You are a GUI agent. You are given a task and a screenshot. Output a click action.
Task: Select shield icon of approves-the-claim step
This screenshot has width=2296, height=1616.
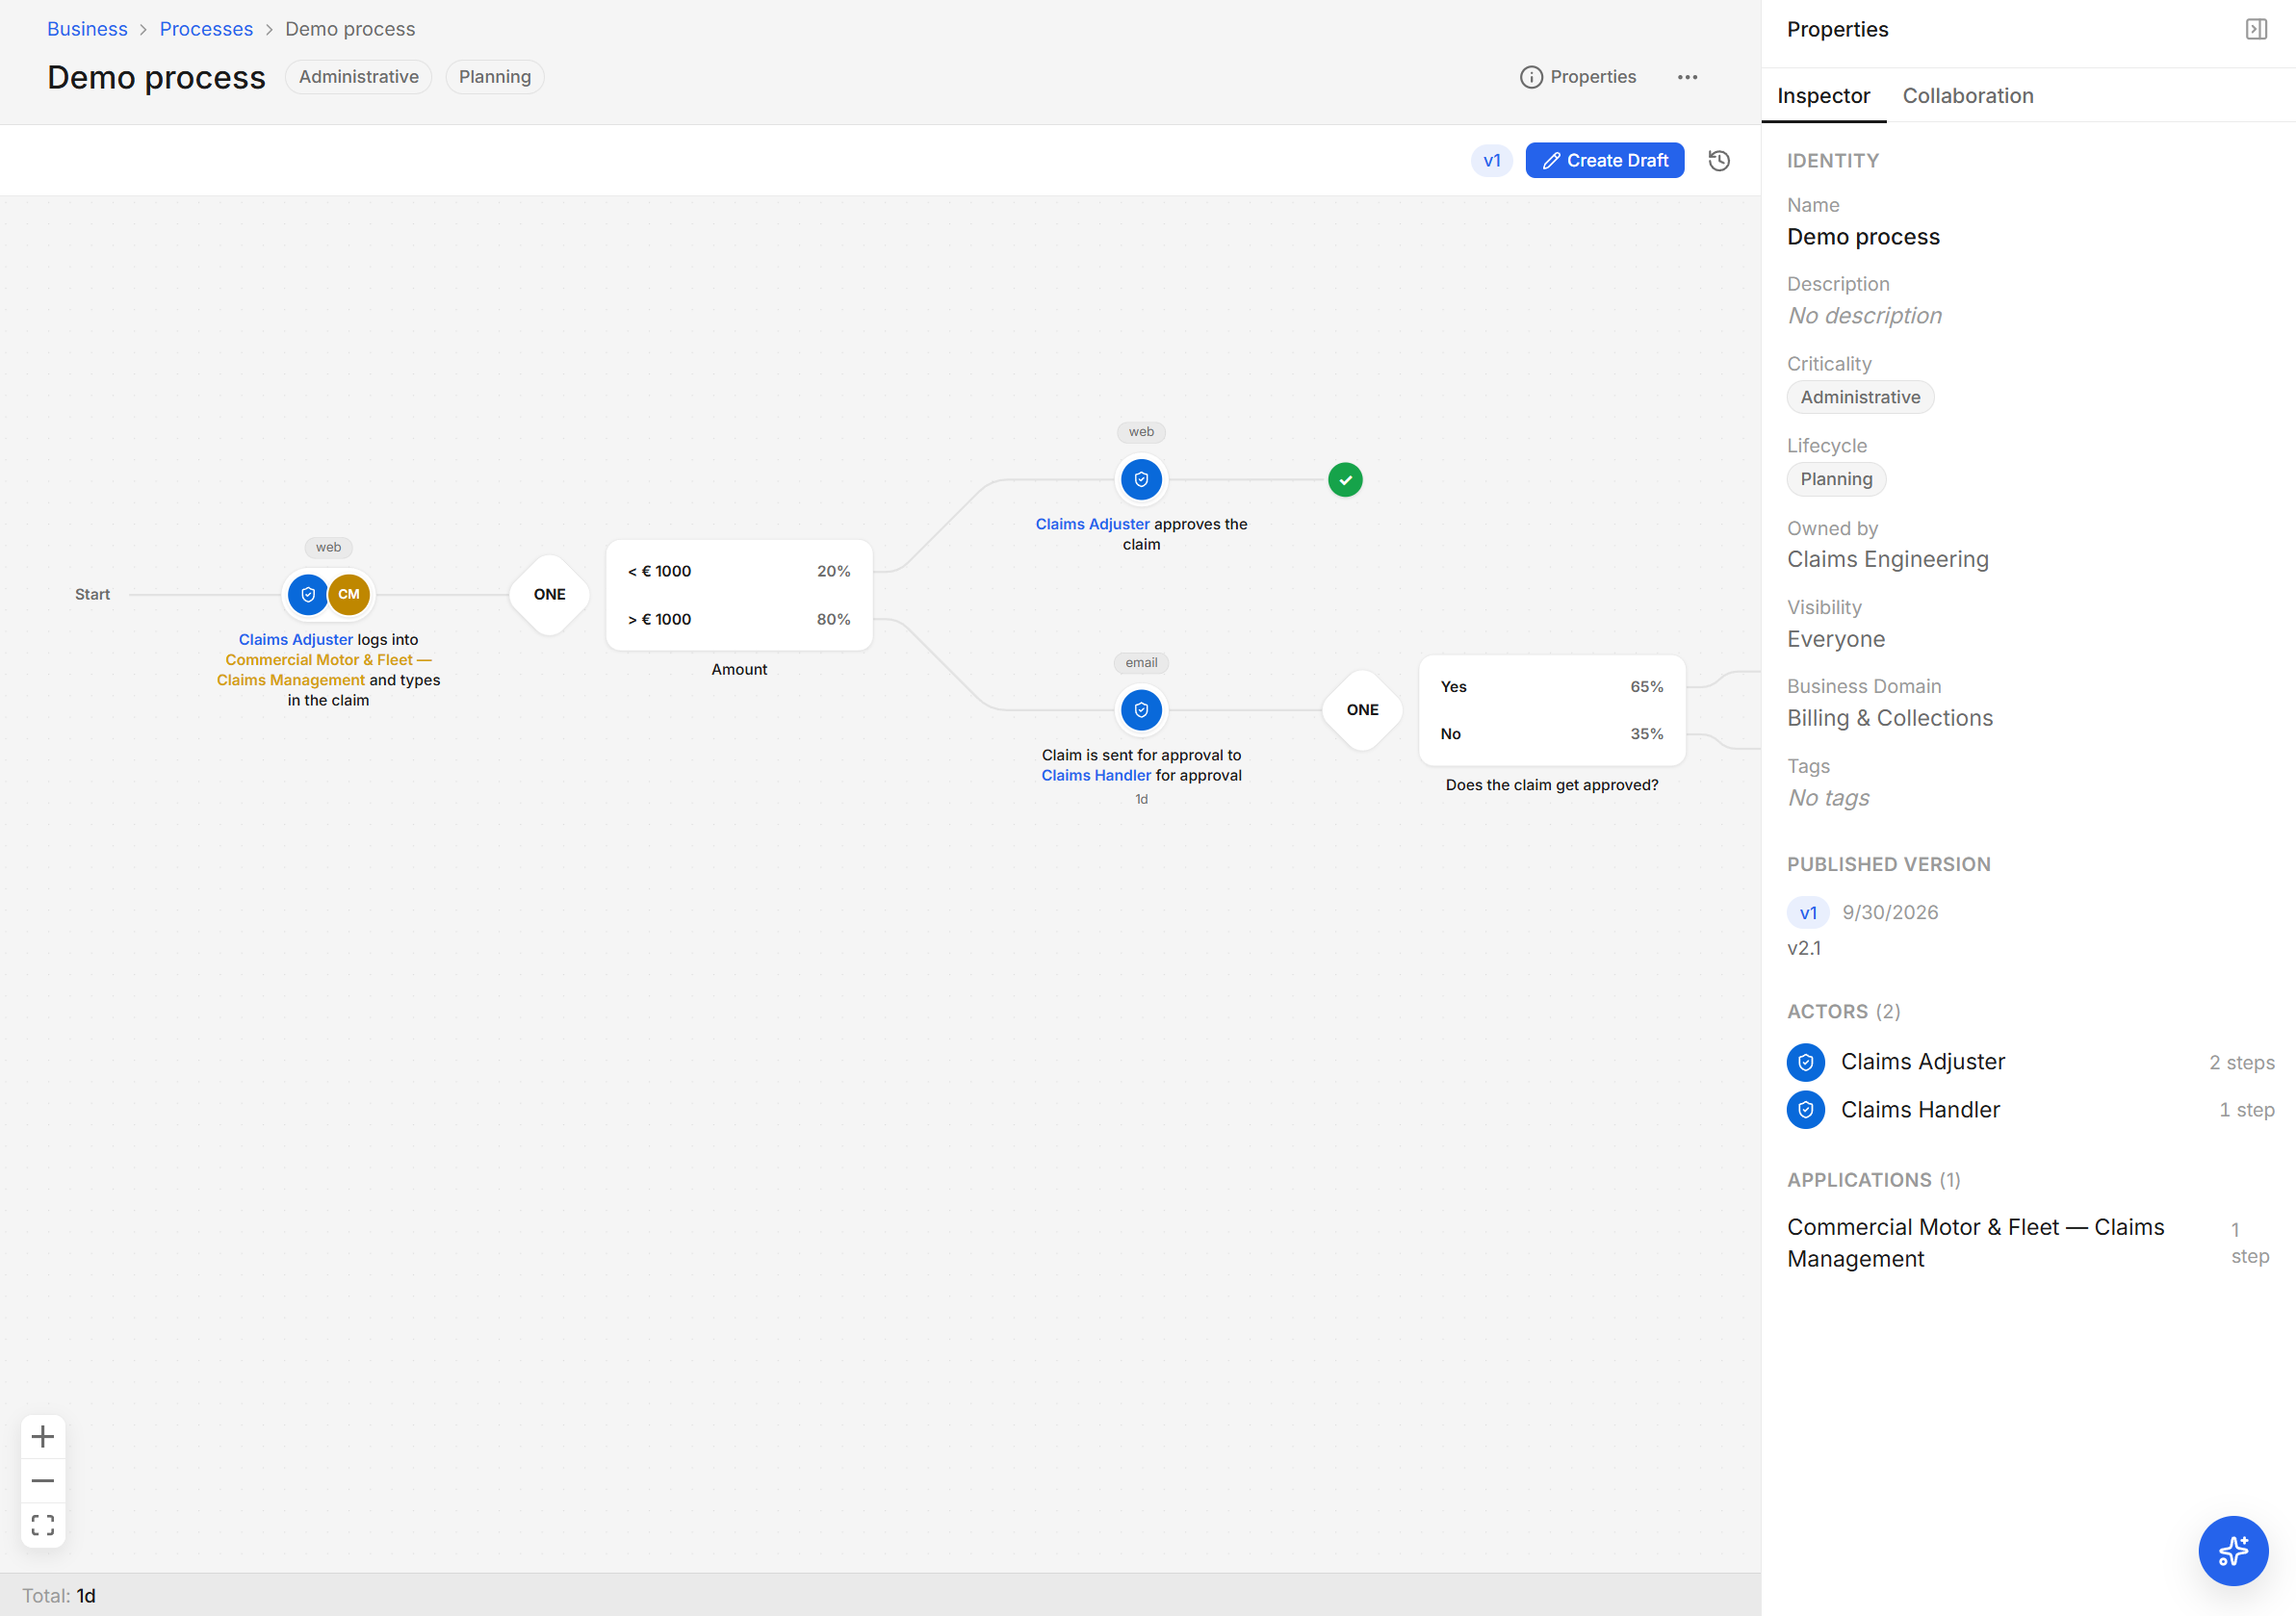1141,479
